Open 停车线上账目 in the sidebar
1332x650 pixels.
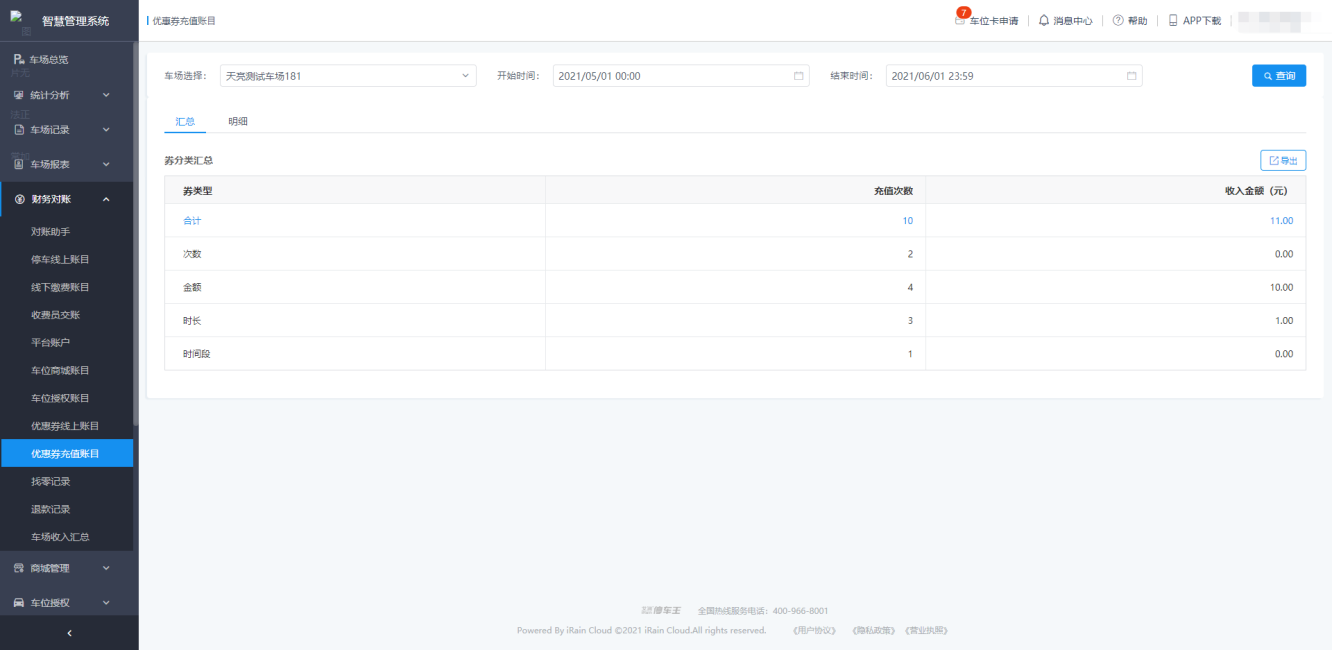[60, 259]
